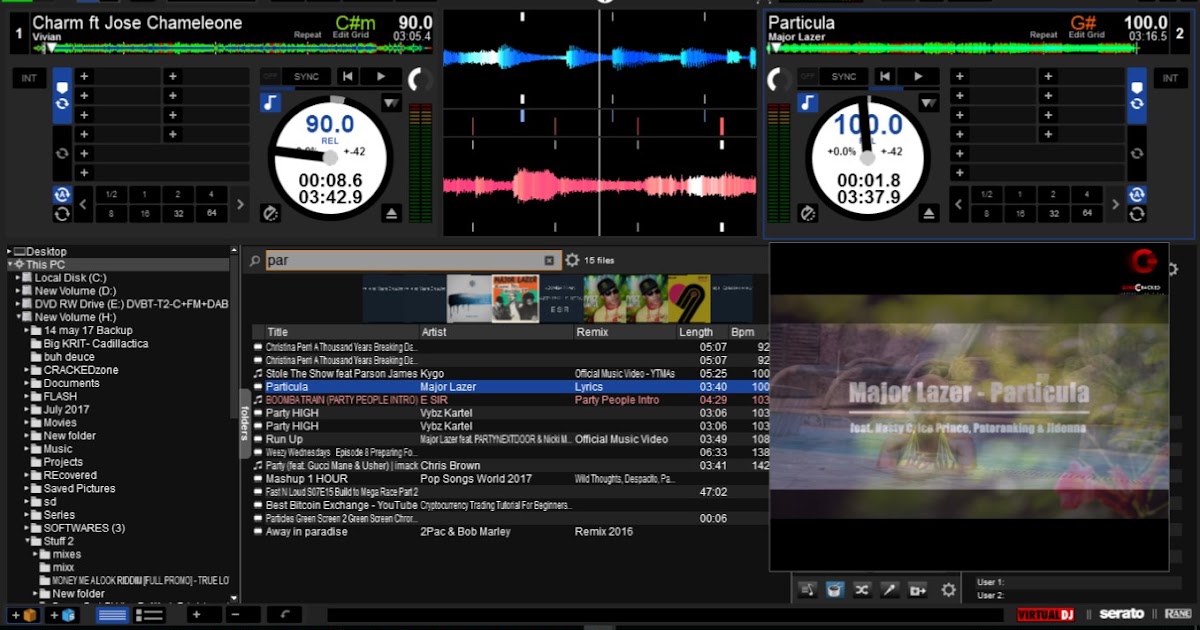Open Edit Grid on deck 1
Image resolution: width=1200 pixels, height=630 pixels.
[x=350, y=35]
